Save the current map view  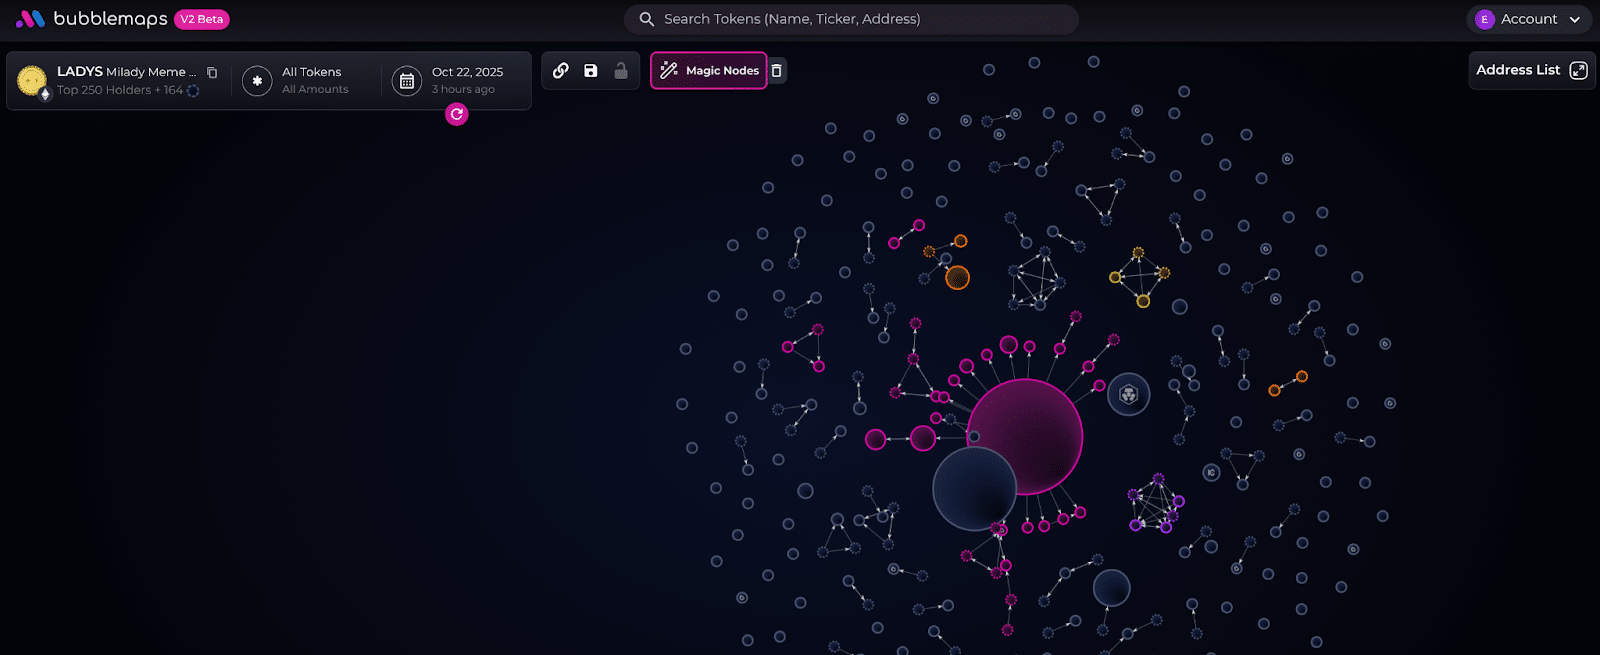(x=591, y=70)
